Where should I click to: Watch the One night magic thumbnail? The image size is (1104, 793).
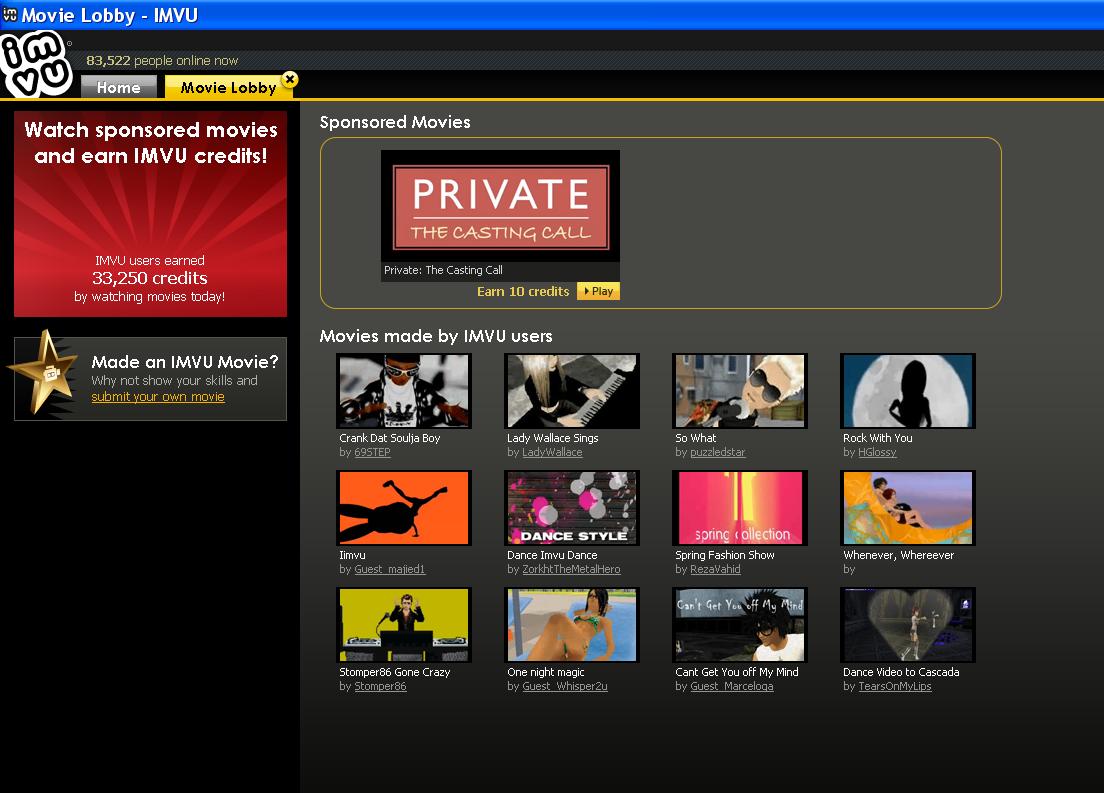(x=572, y=625)
